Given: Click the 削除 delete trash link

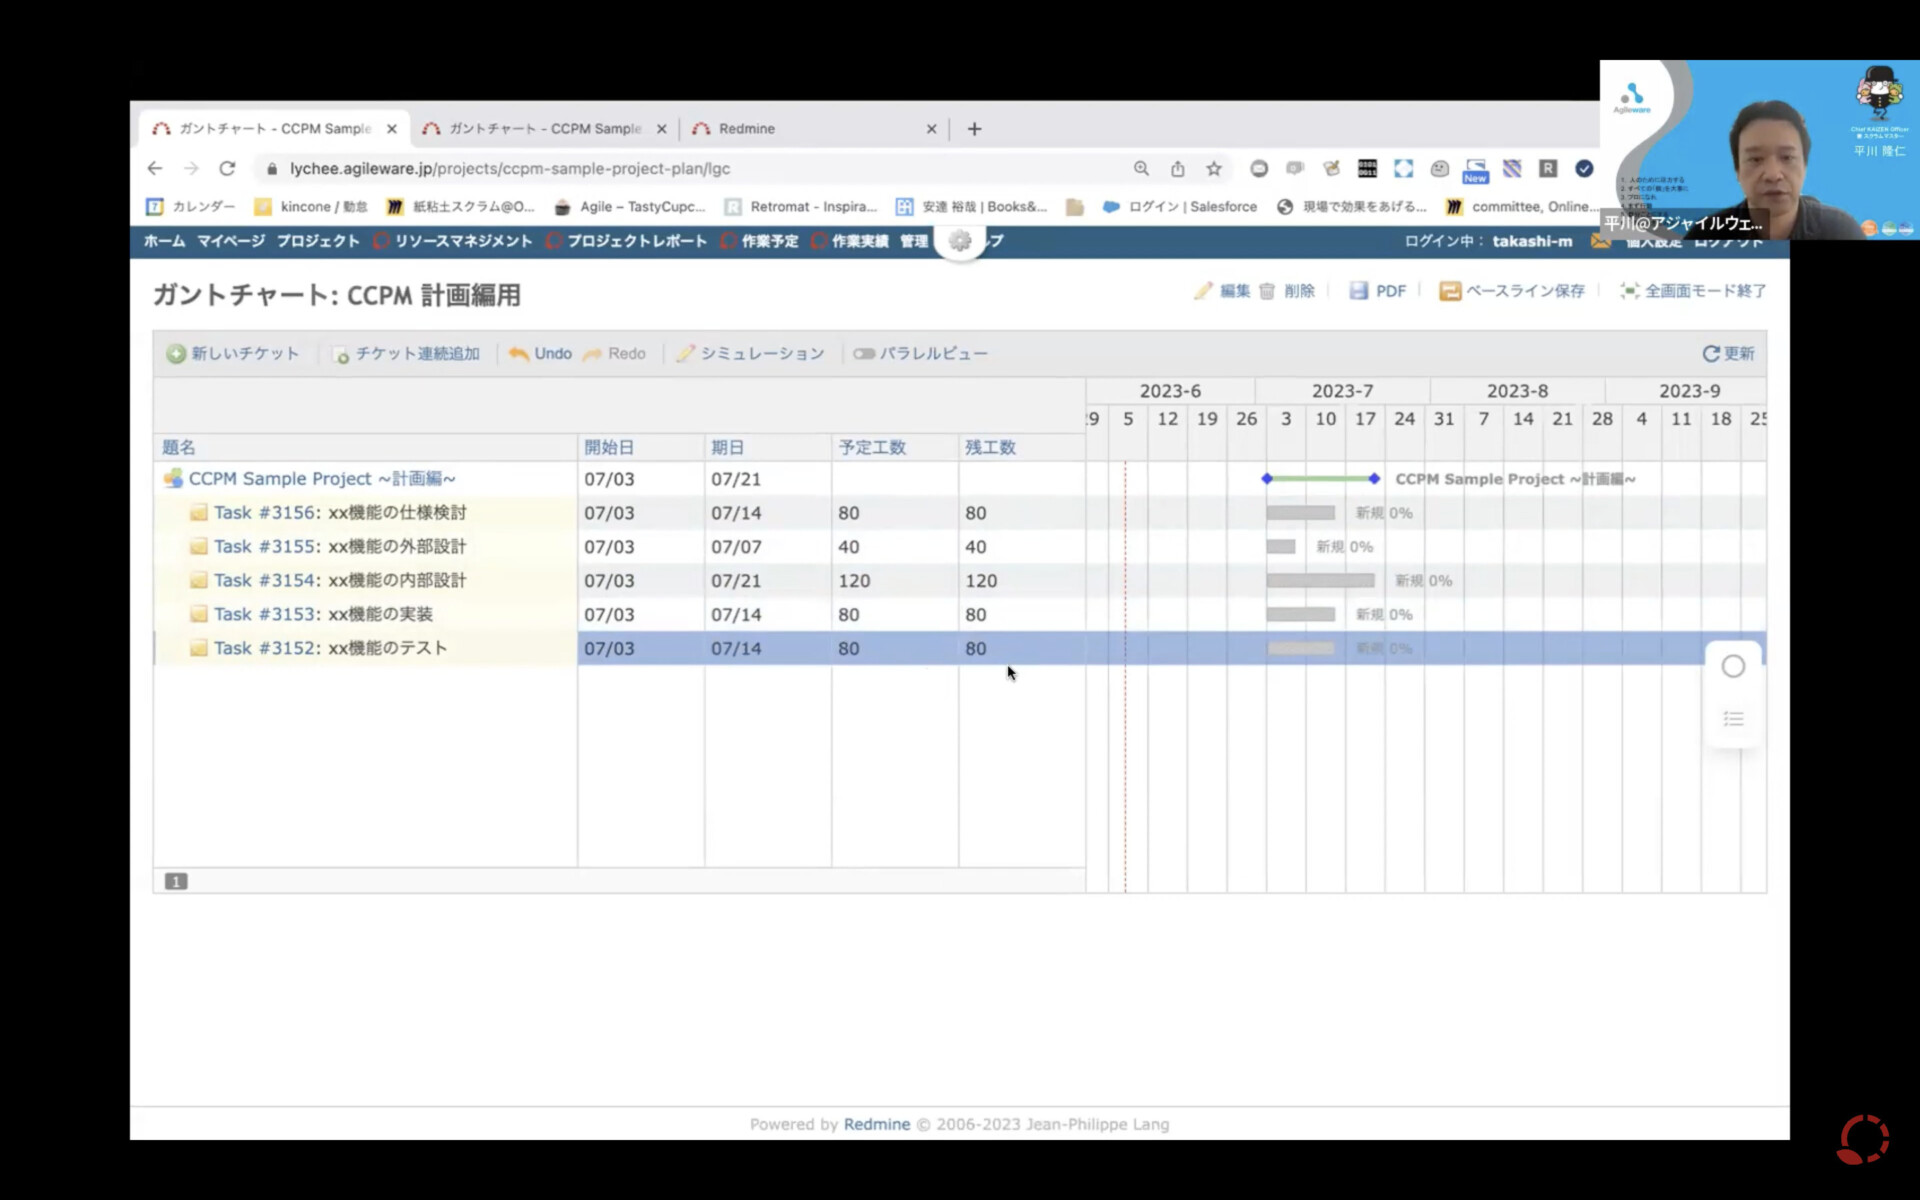Looking at the screenshot, I should tap(1287, 291).
